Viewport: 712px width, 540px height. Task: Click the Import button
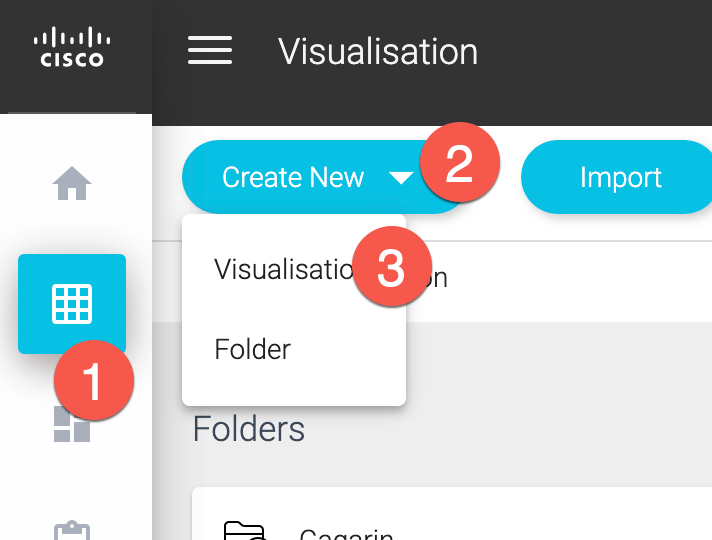(620, 178)
